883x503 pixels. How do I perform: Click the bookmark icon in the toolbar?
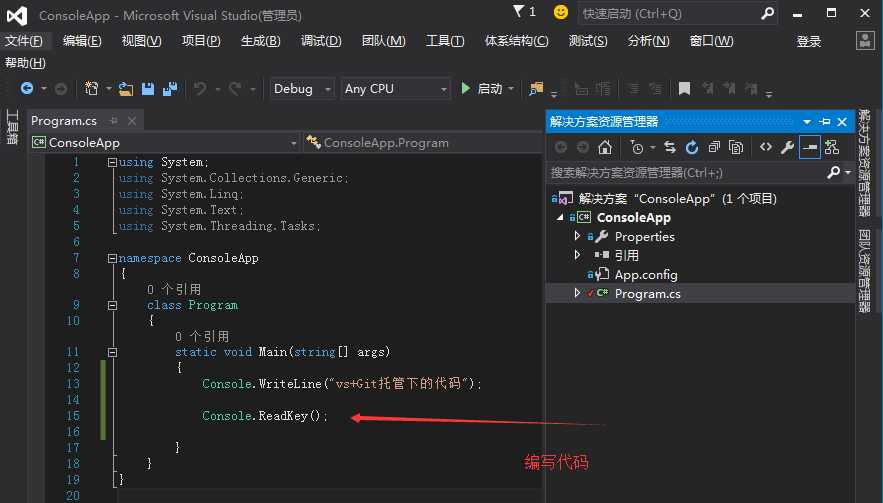point(684,88)
